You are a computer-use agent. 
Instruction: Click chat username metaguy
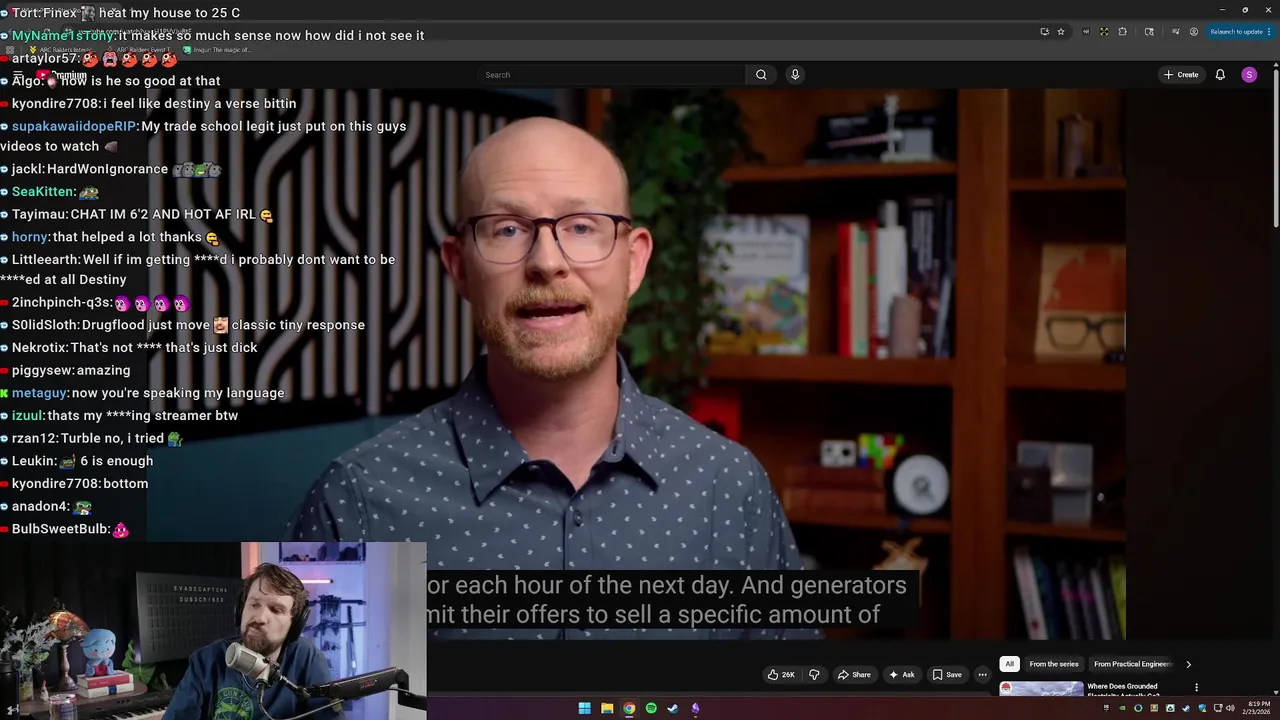click(40, 393)
